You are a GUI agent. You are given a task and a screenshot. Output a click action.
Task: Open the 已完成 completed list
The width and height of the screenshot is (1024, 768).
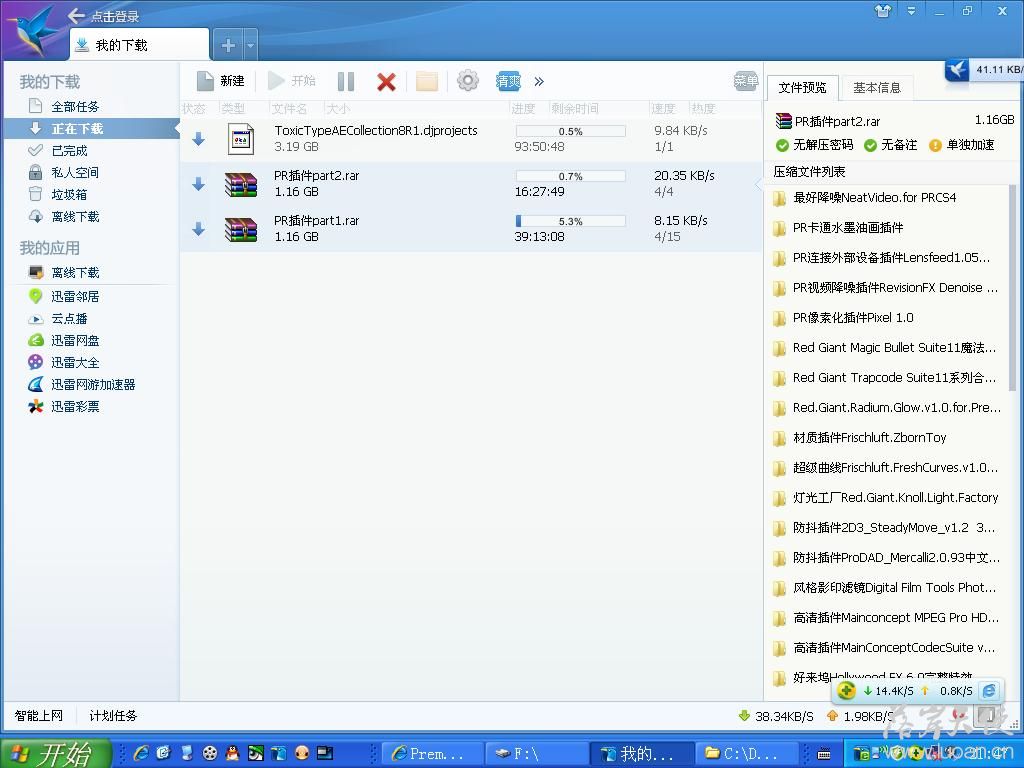[69, 151]
